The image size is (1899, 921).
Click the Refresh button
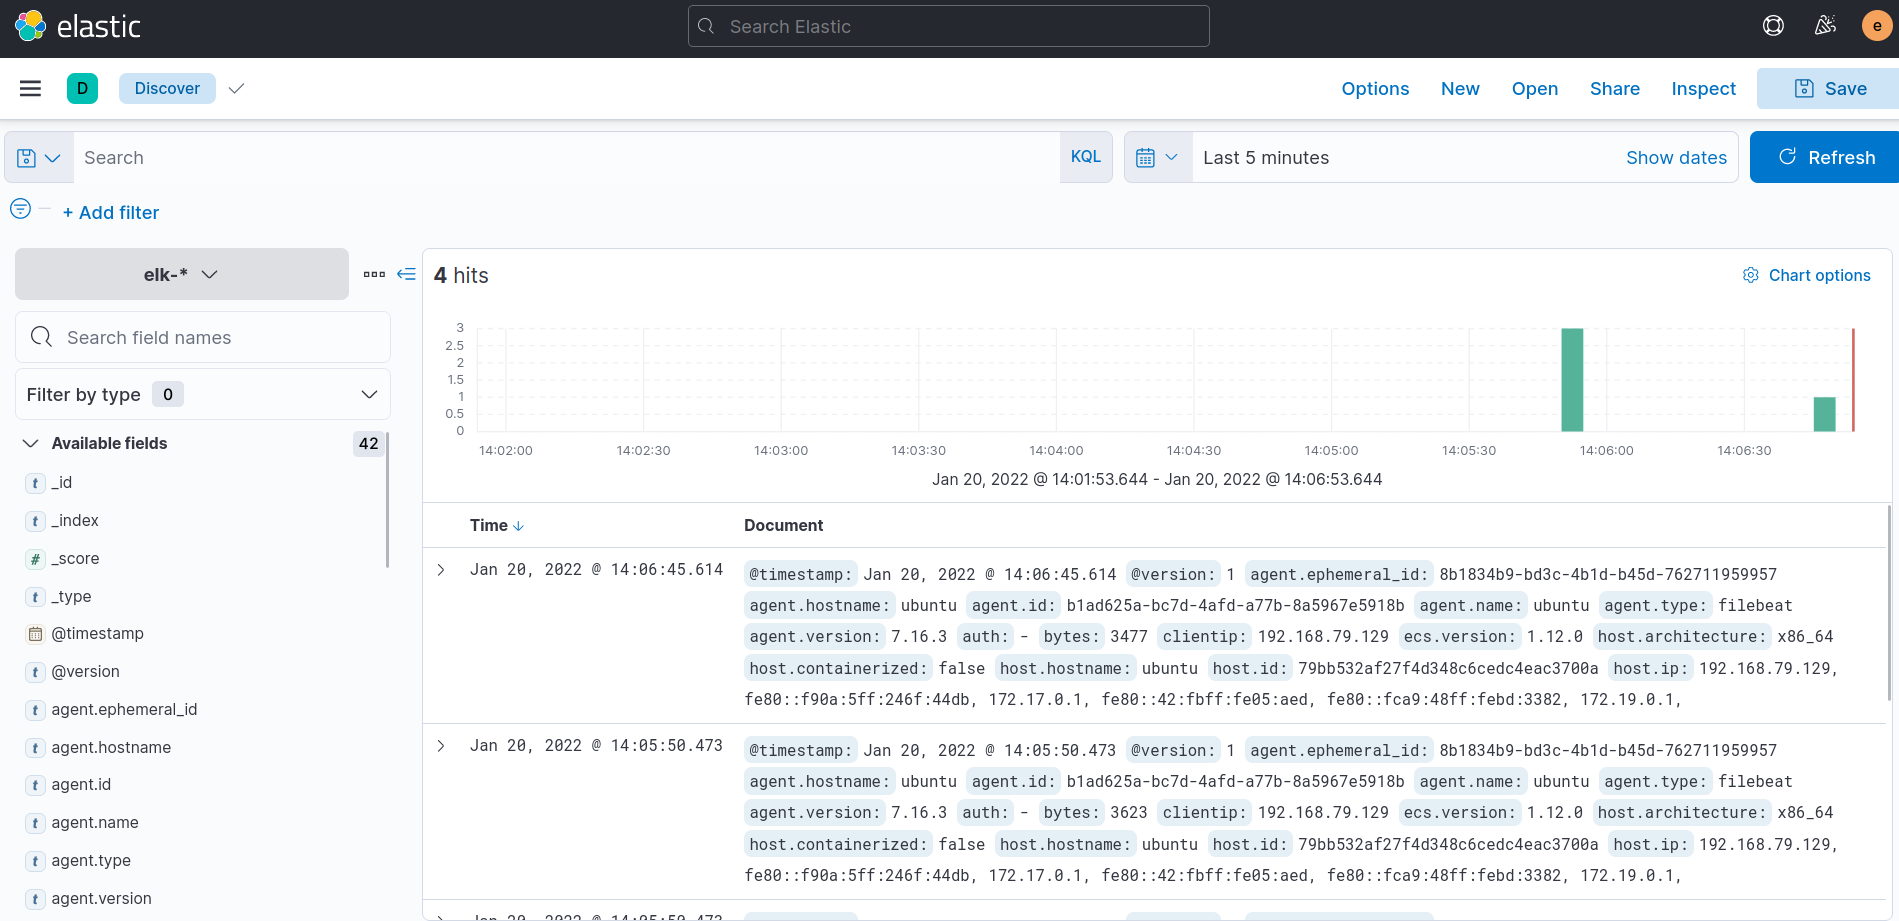click(x=1825, y=157)
